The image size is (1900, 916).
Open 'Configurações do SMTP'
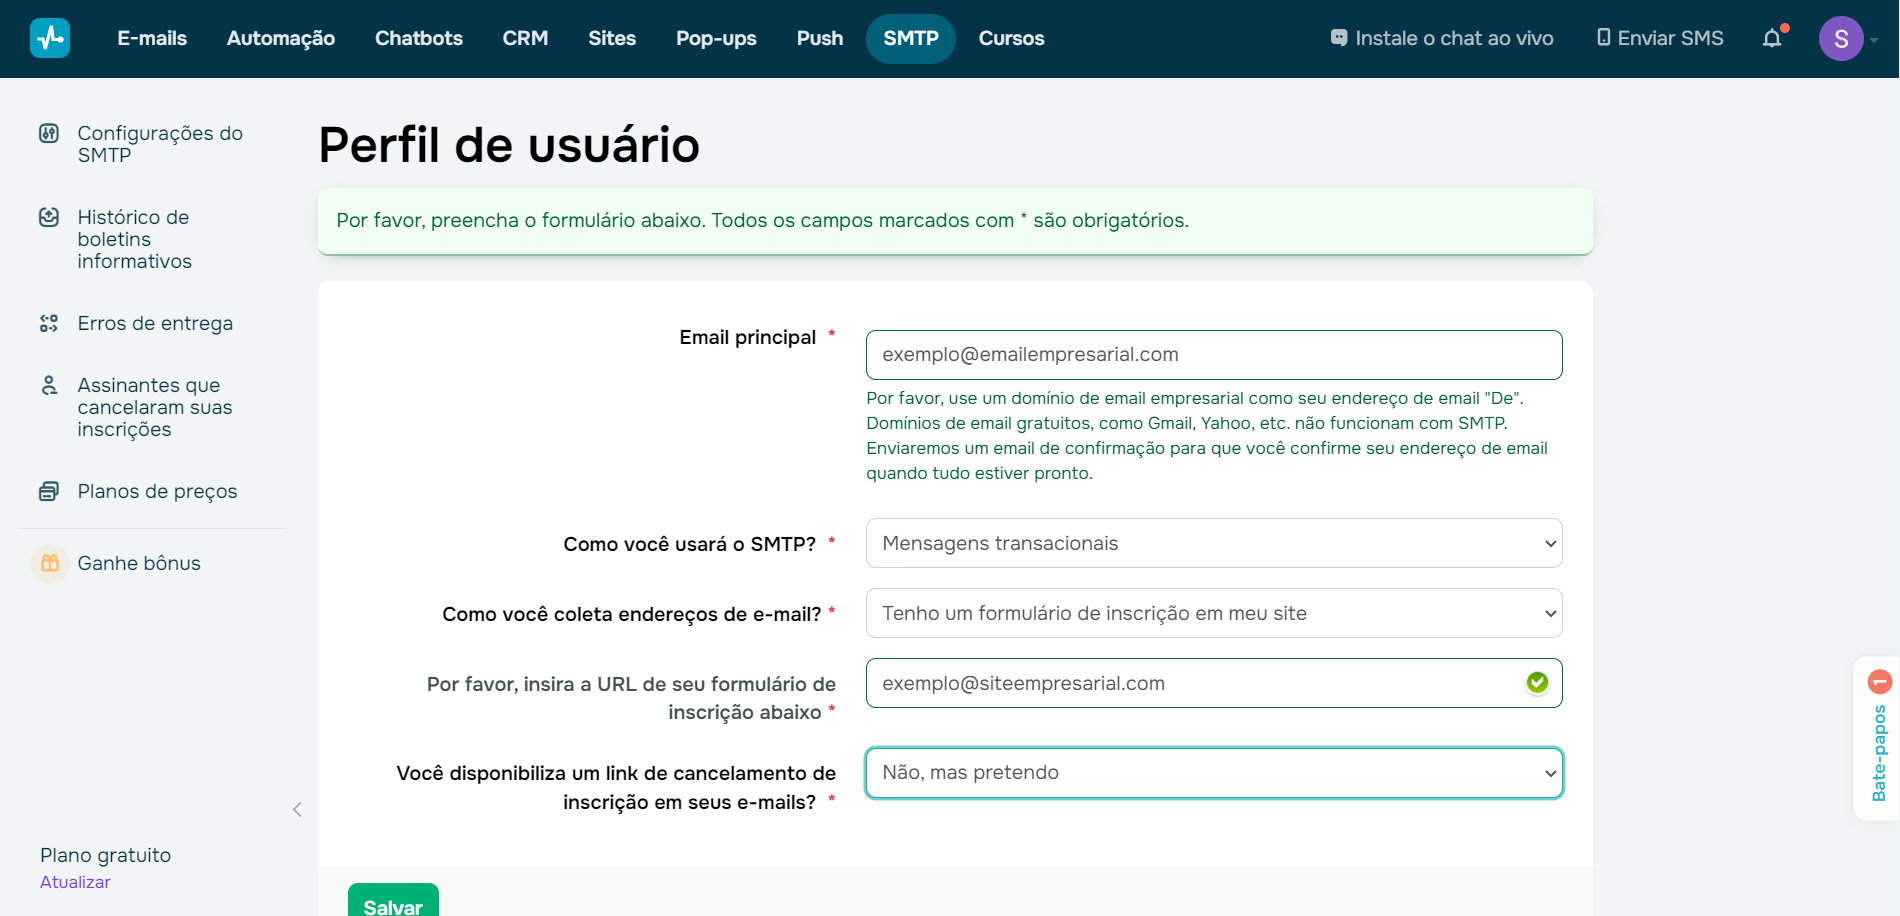tap(160, 144)
